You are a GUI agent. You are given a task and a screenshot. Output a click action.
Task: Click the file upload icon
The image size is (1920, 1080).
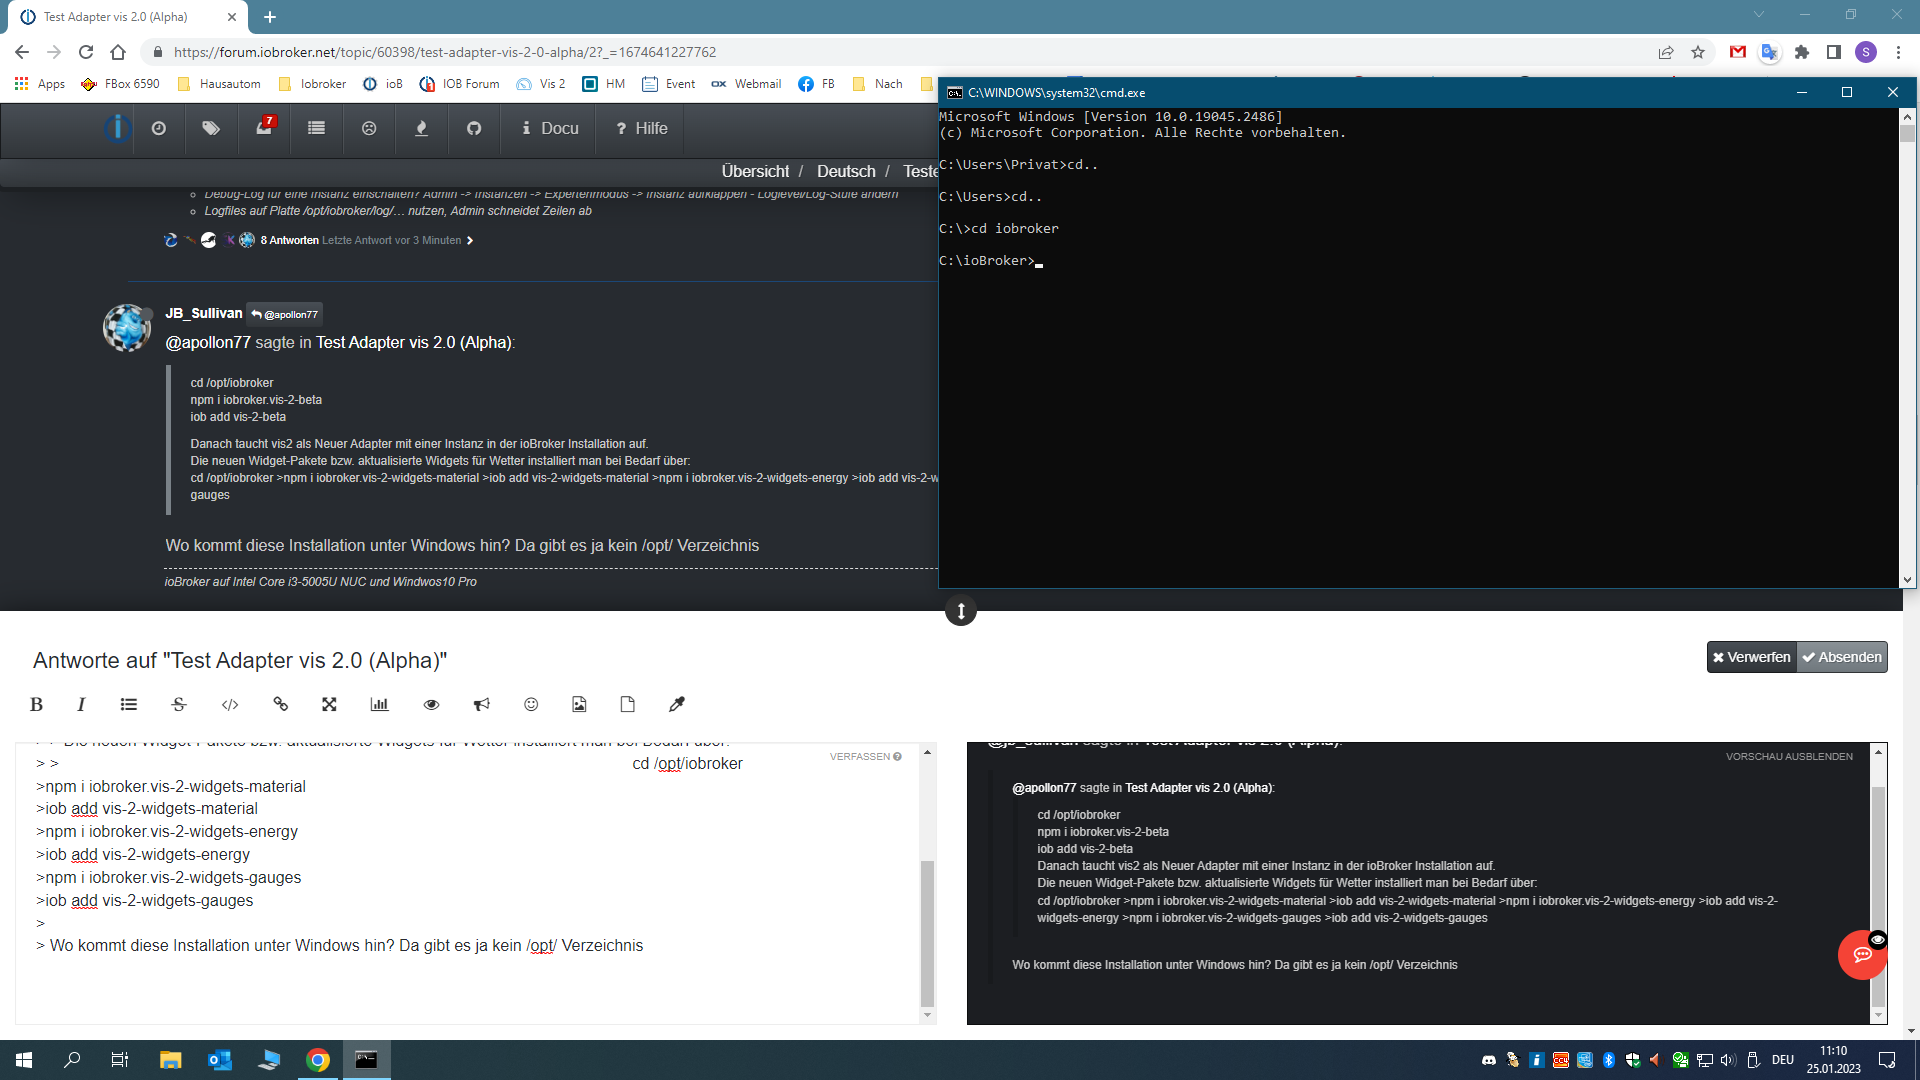[x=628, y=704]
